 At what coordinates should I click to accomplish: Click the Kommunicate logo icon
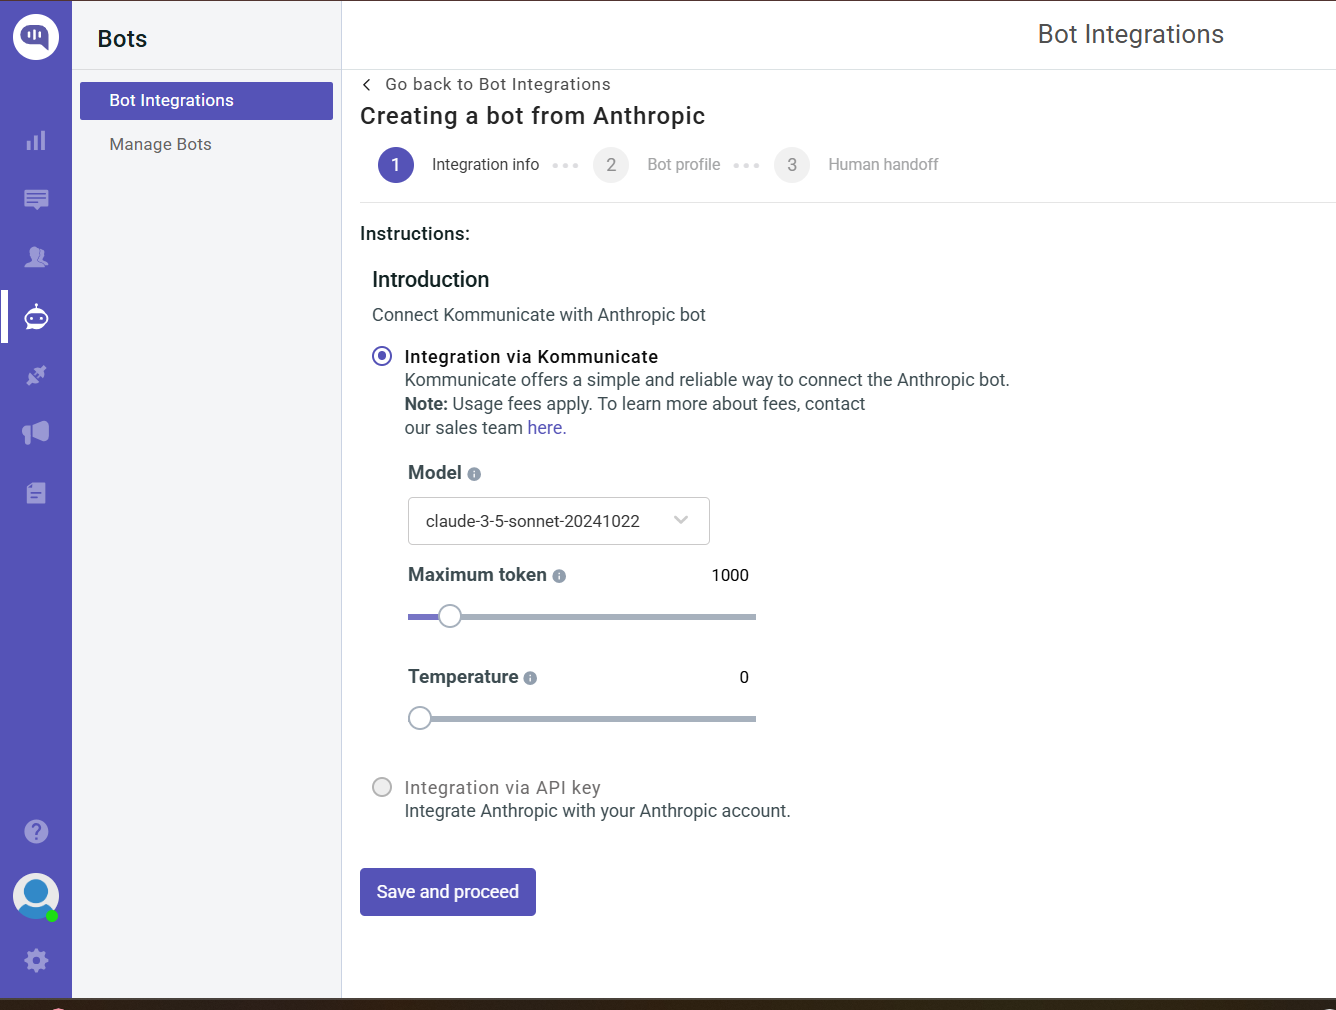click(x=36, y=37)
